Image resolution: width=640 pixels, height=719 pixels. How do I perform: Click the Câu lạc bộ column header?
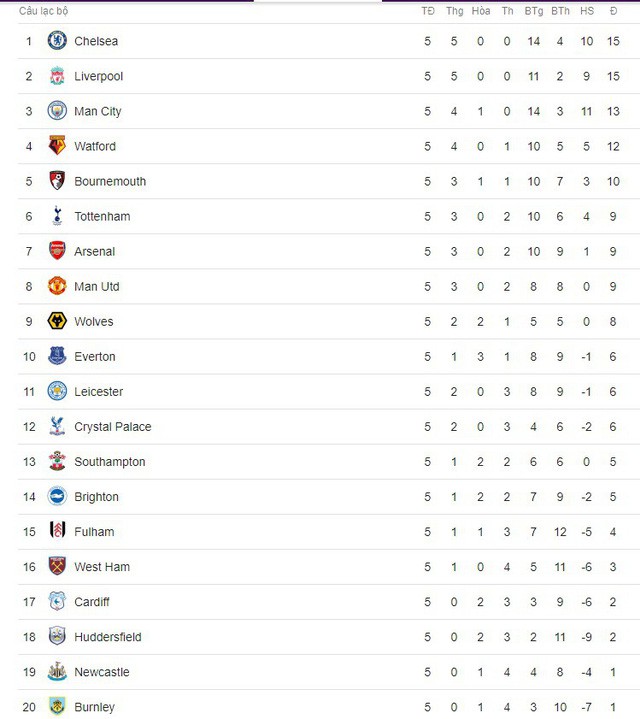[44, 11]
